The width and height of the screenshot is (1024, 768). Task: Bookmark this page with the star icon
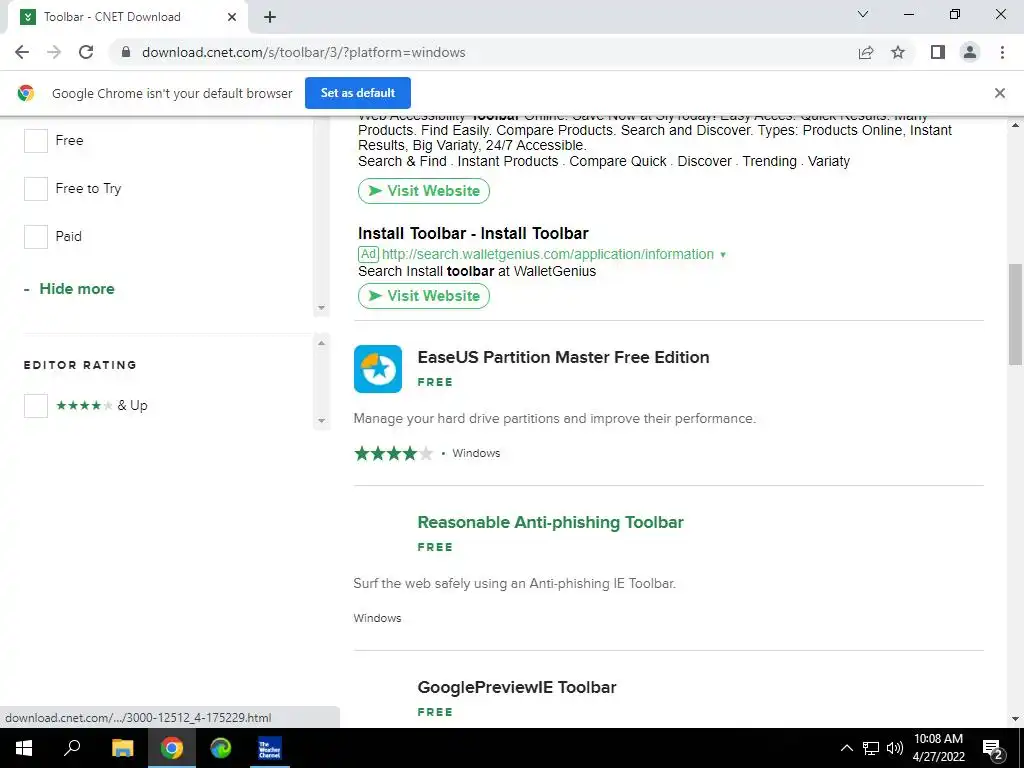(898, 52)
